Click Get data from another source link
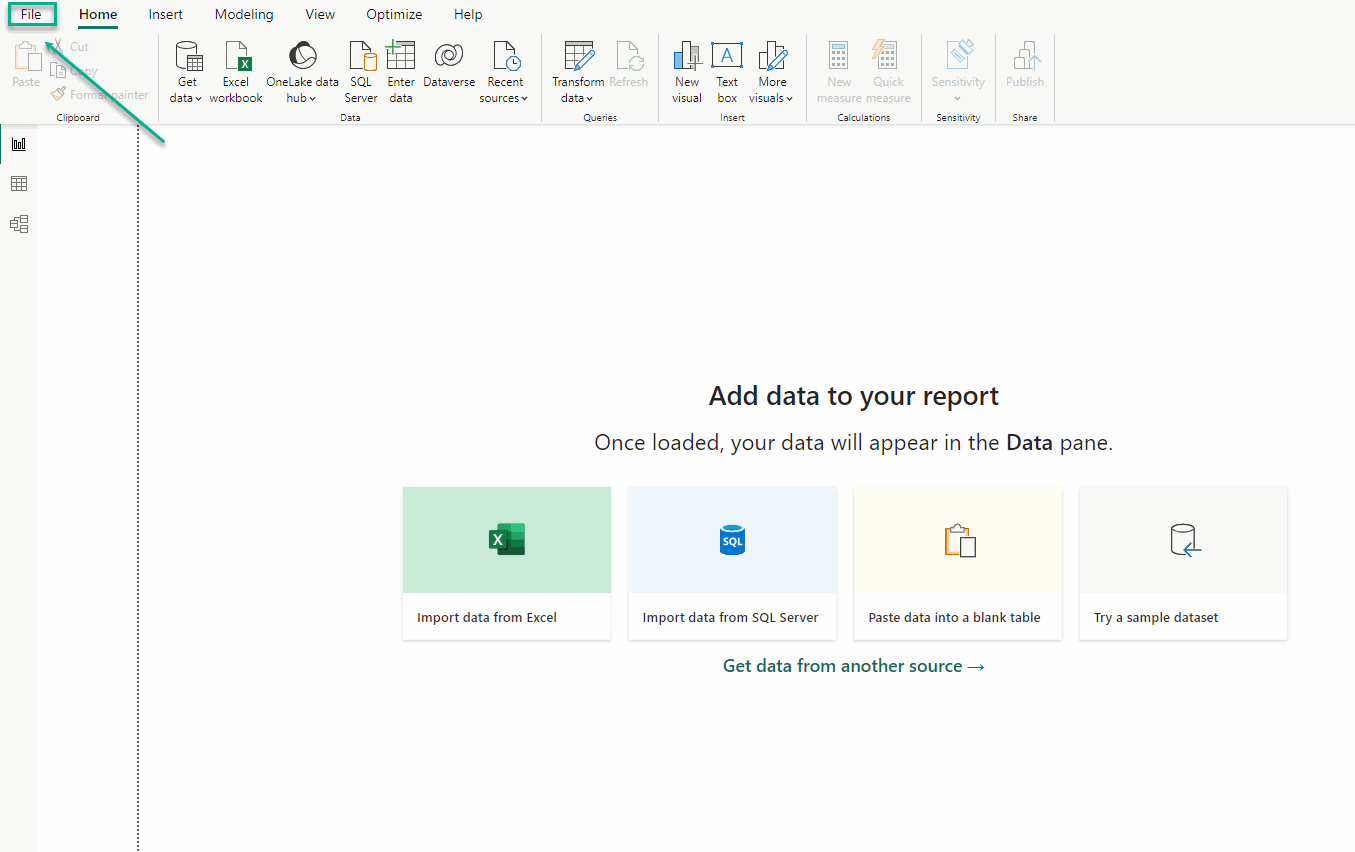1355x852 pixels. pyautogui.click(x=854, y=666)
